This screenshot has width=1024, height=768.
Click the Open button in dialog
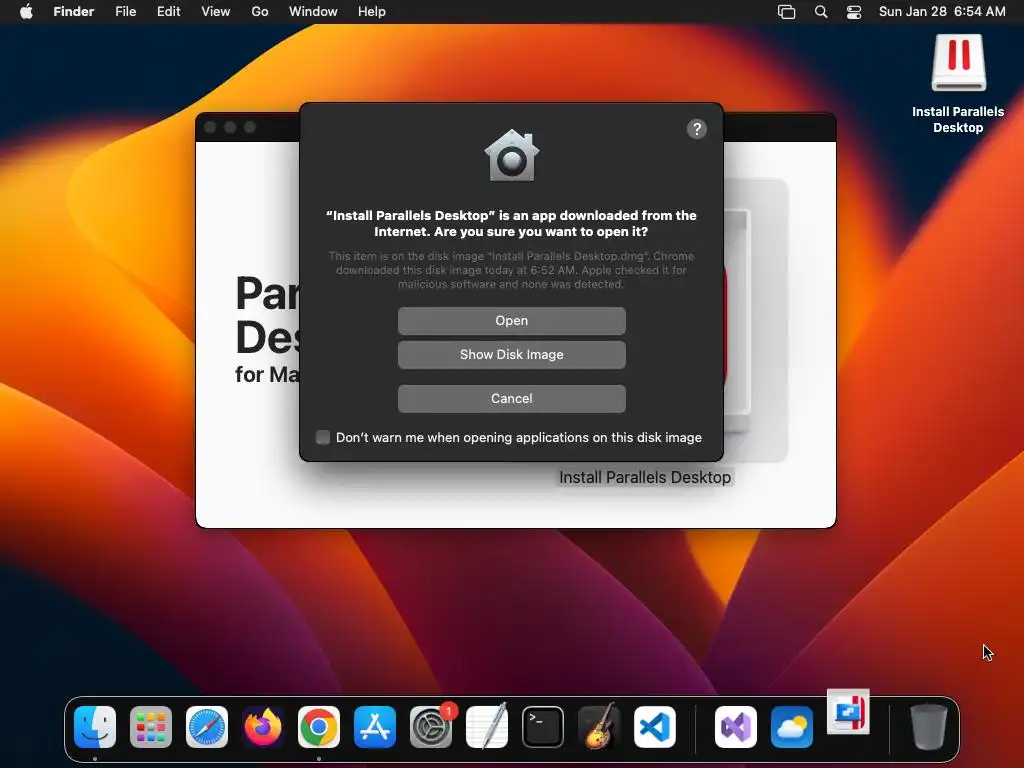pos(512,321)
